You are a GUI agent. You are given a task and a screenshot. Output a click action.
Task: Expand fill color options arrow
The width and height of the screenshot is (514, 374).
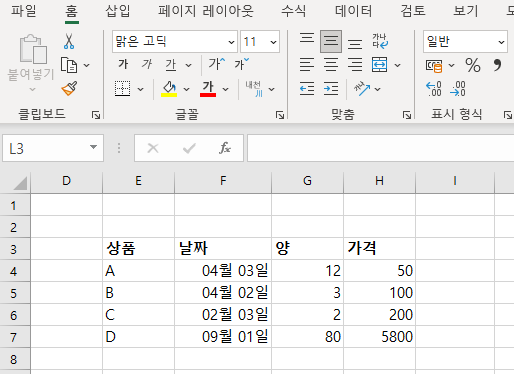[x=186, y=89]
